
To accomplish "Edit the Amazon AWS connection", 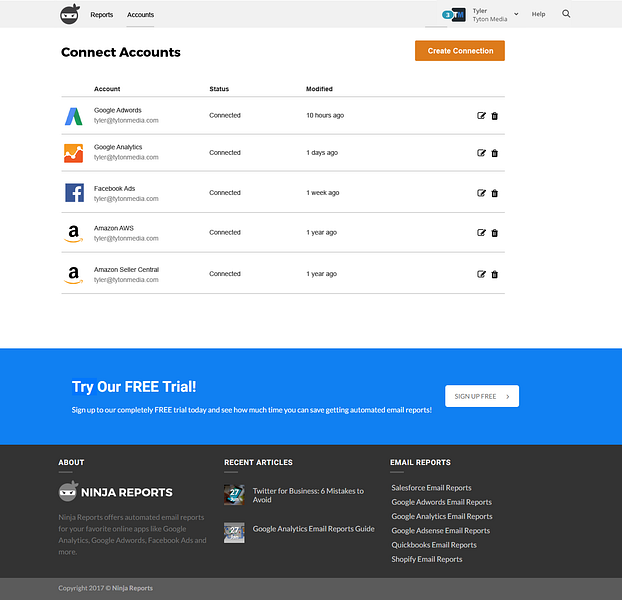I will coord(481,233).
